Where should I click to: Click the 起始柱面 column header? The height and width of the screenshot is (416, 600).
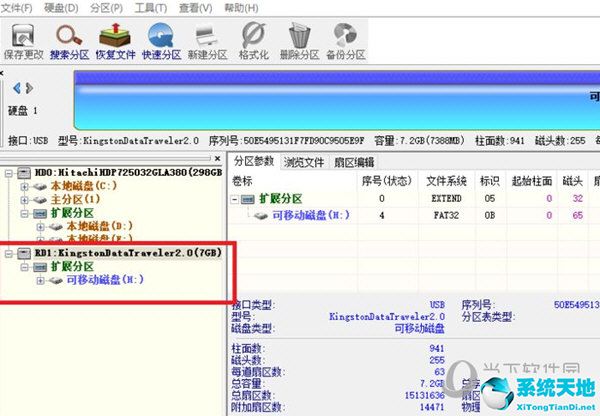(x=532, y=181)
